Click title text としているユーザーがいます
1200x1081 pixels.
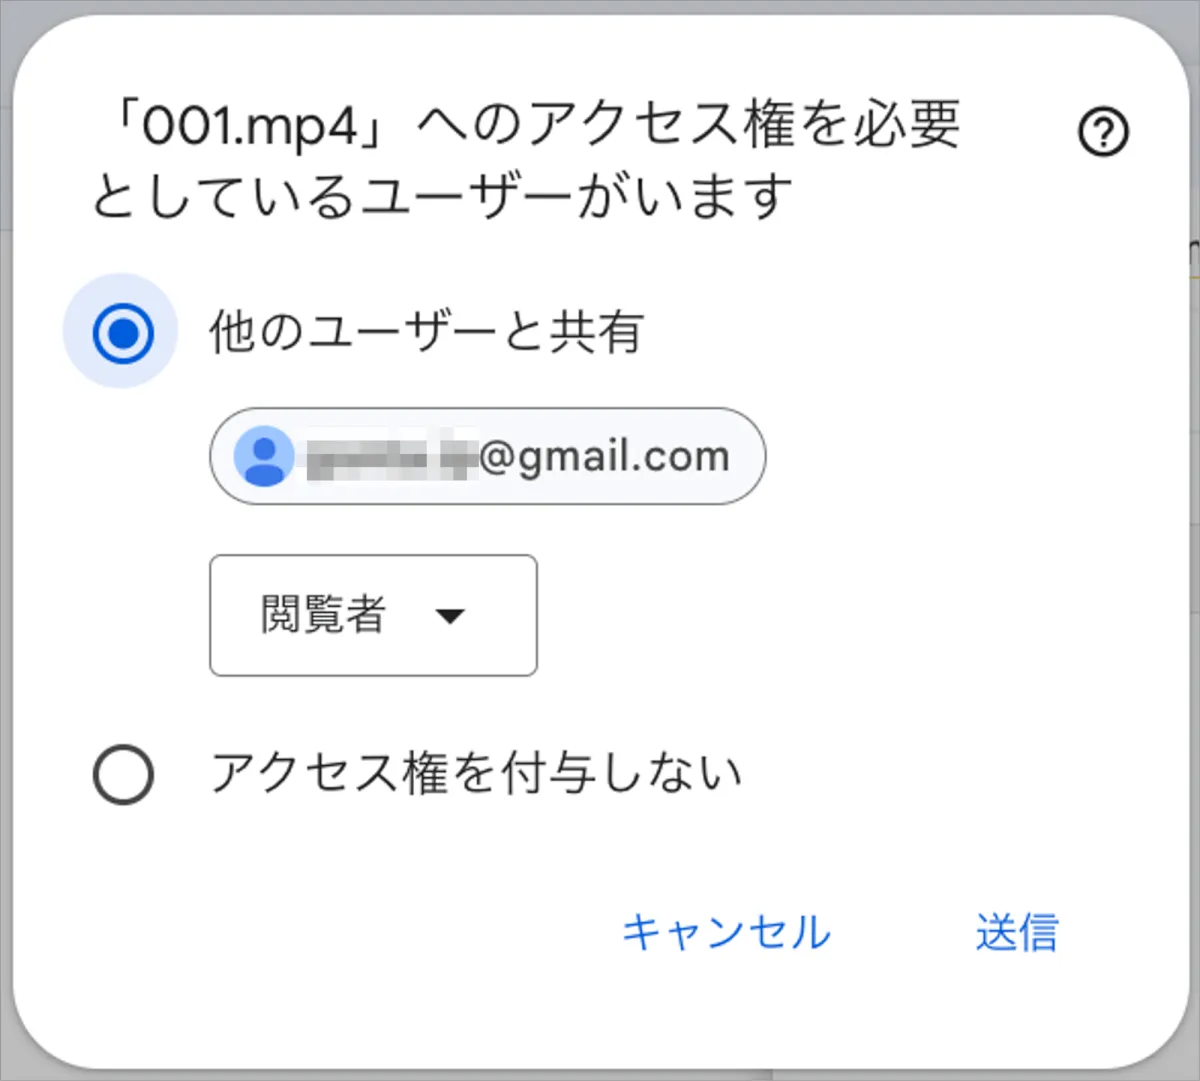442,196
